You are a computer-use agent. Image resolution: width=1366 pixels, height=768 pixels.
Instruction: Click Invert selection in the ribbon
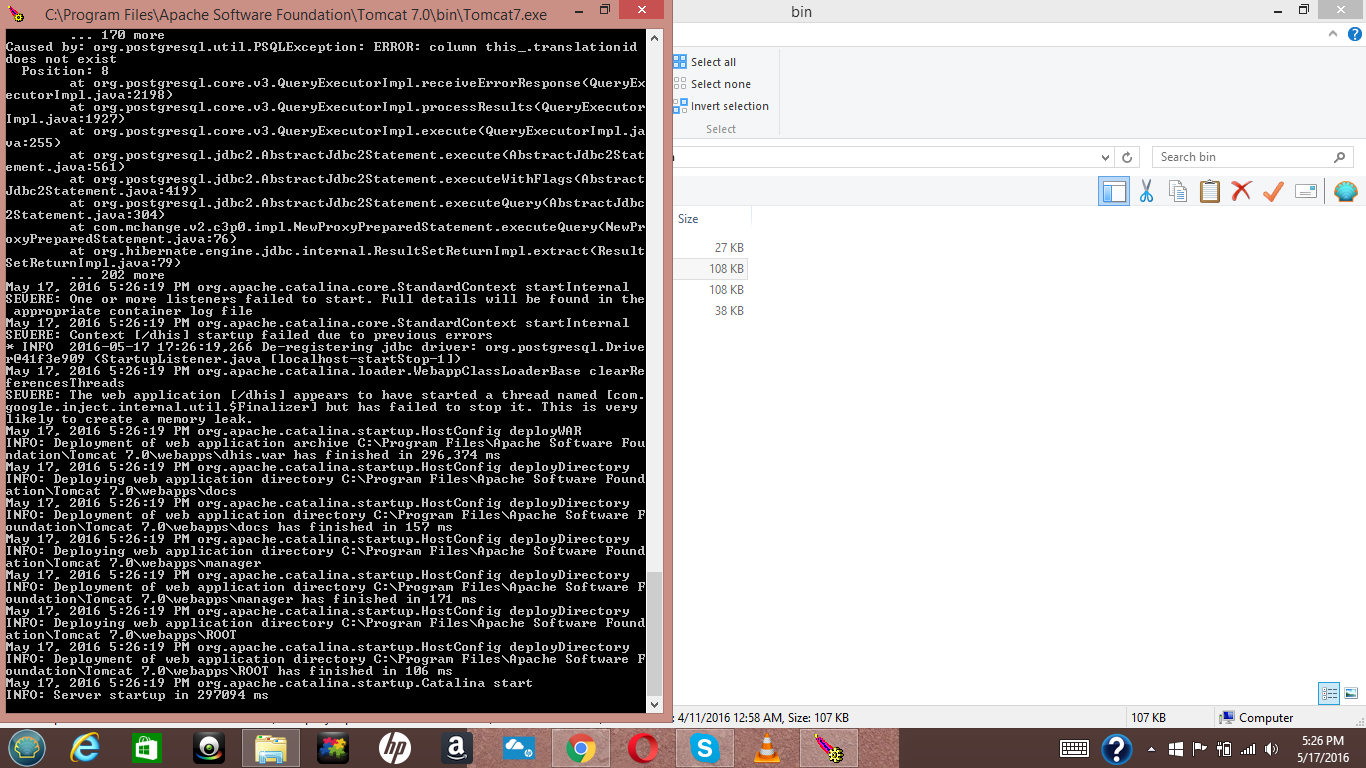728,106
